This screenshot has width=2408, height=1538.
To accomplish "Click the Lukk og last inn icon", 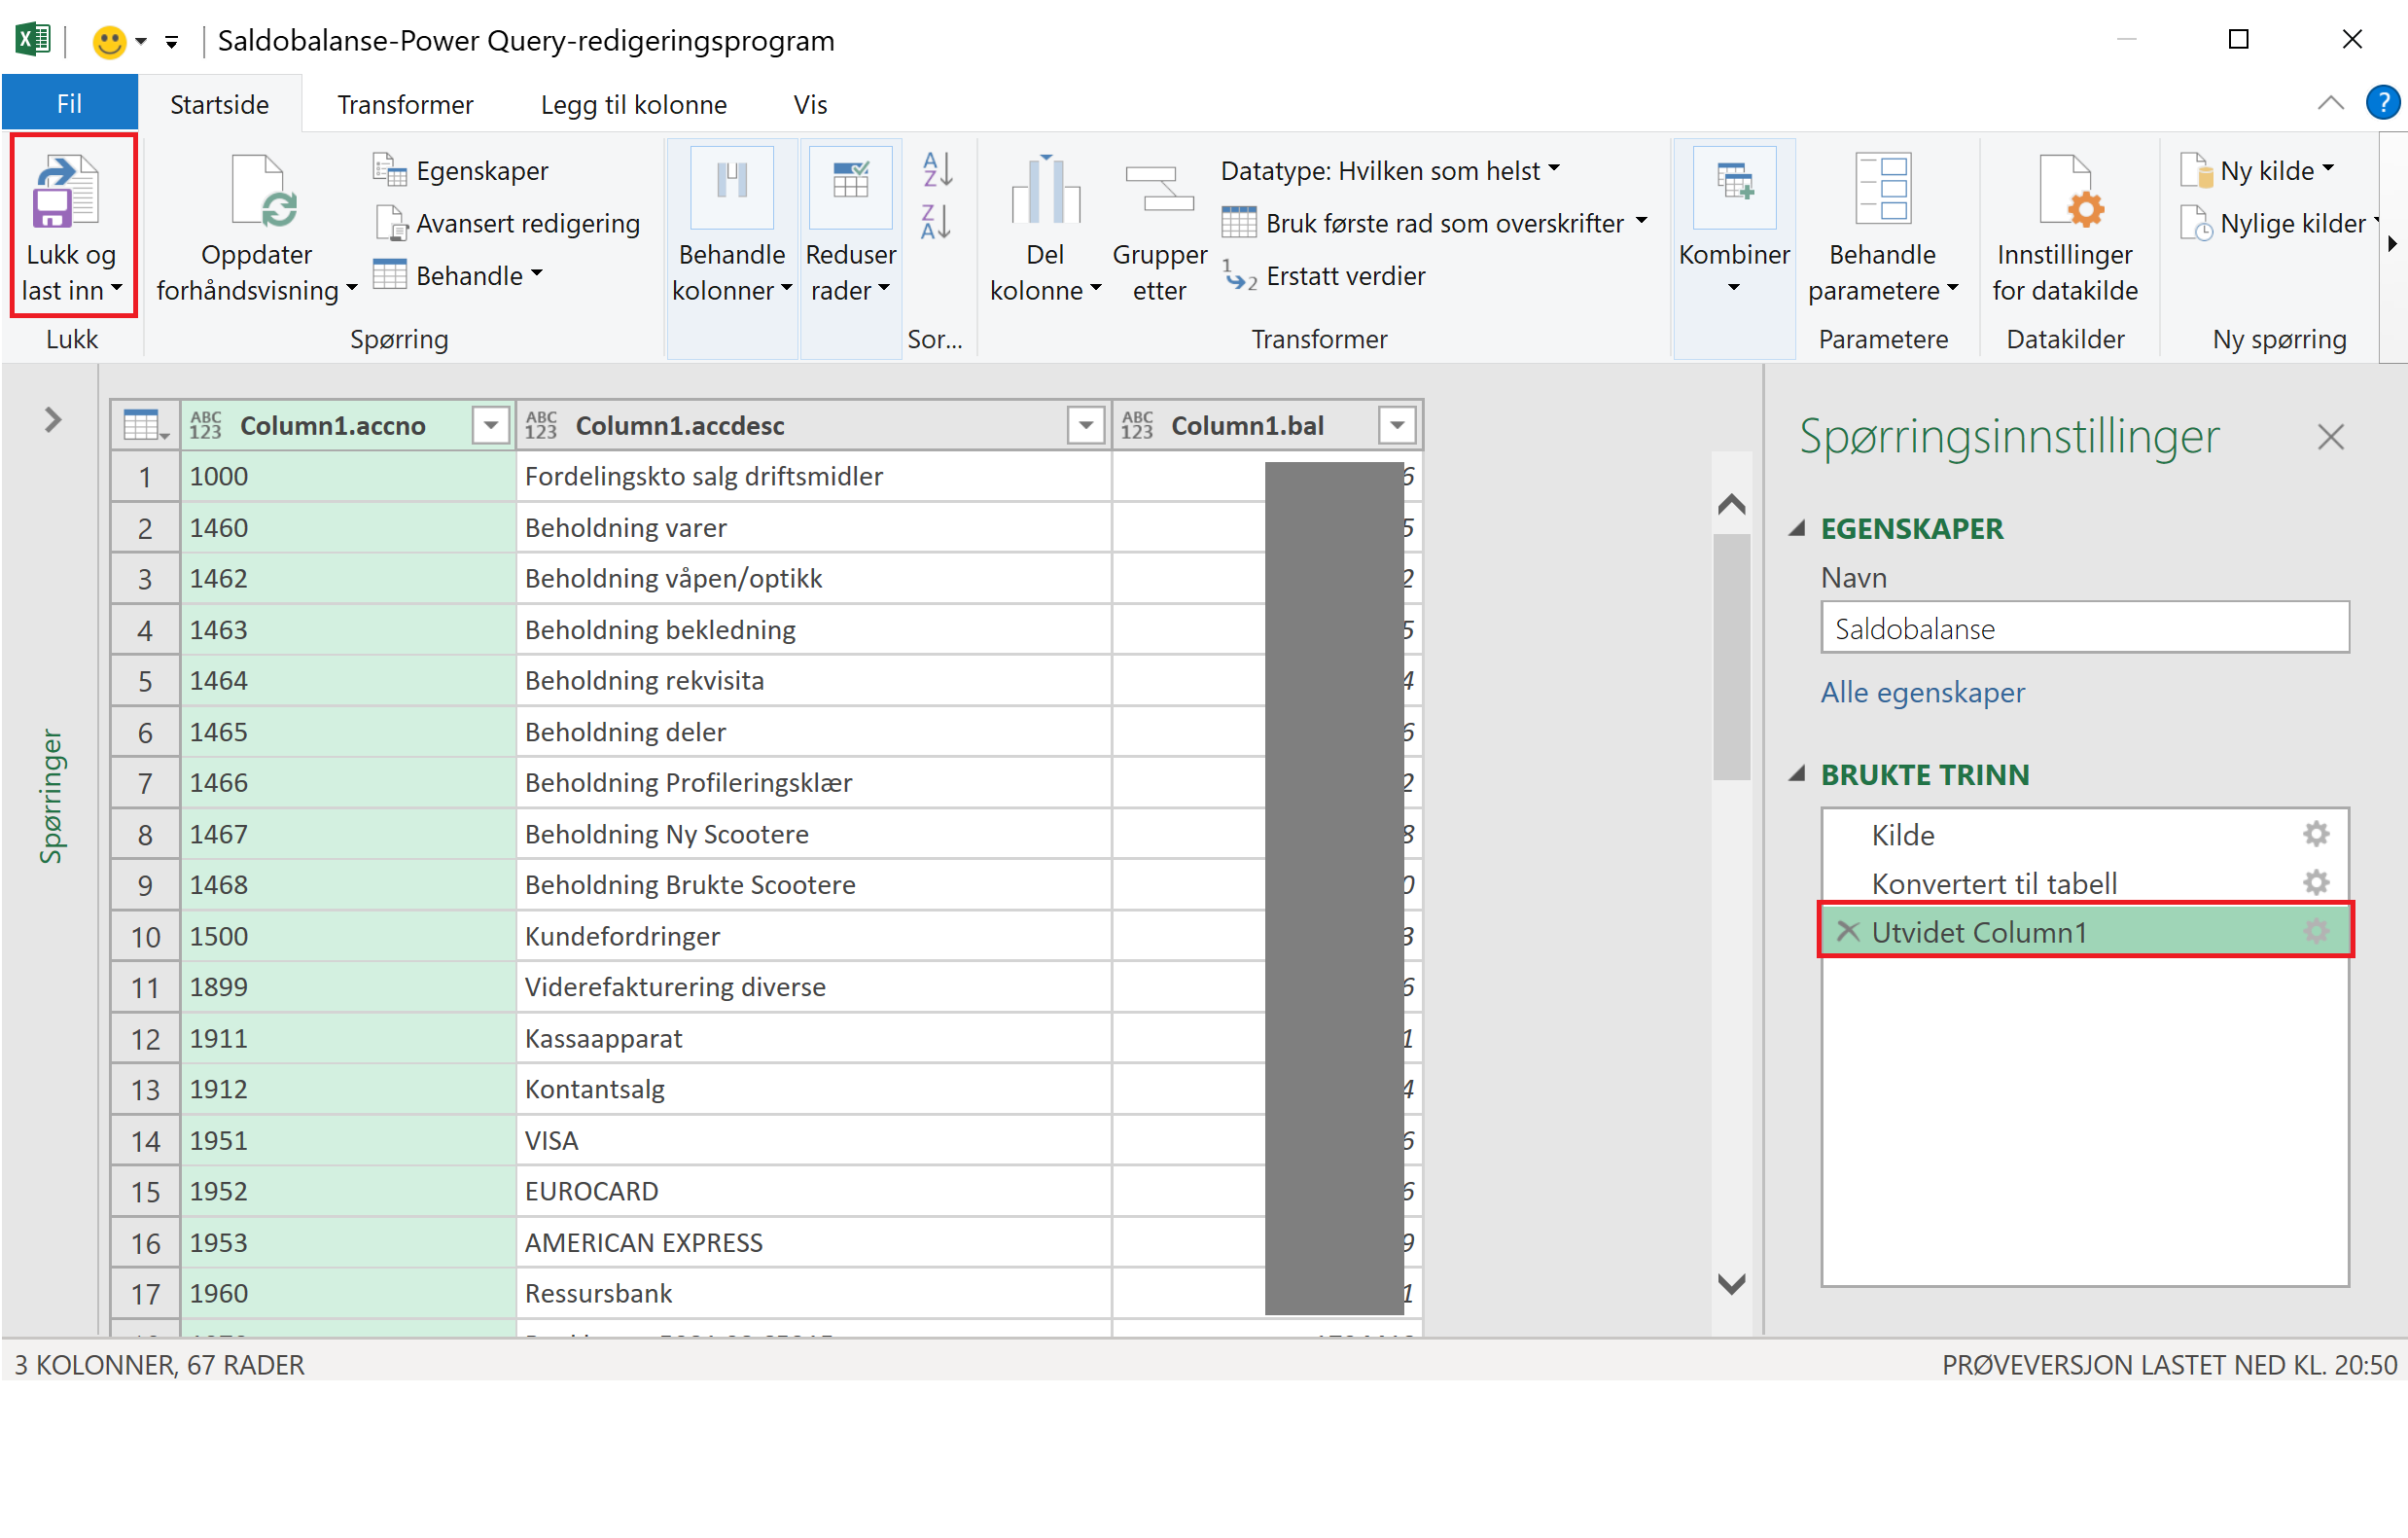I will point(66,192).
